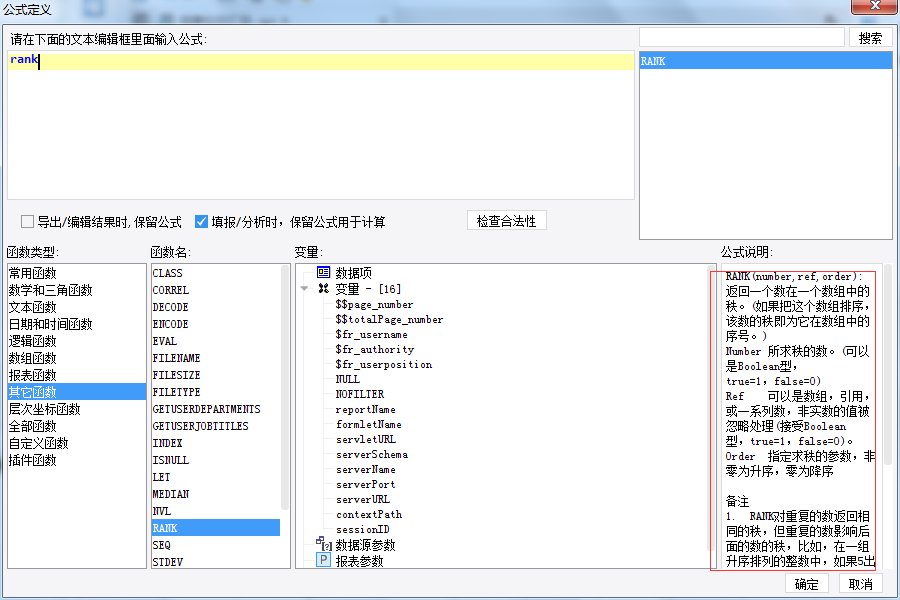Select the serverSchema variable
Image resolution: width=900 pixels, height=600 pixels.
click(371, 454)
